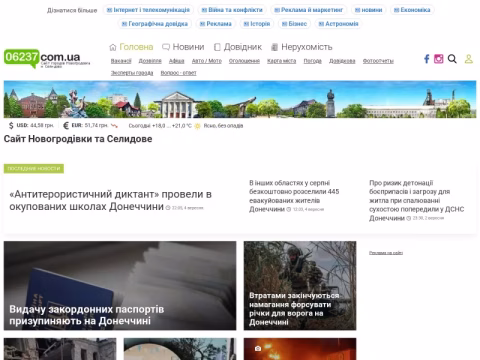Click the search magnifier icon

click(x=452, y=59)
